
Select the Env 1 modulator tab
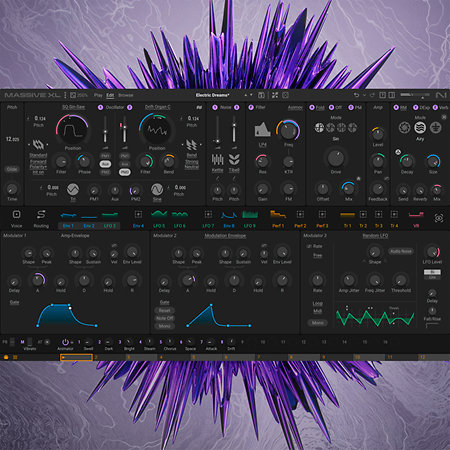click(x=68, y=226)
